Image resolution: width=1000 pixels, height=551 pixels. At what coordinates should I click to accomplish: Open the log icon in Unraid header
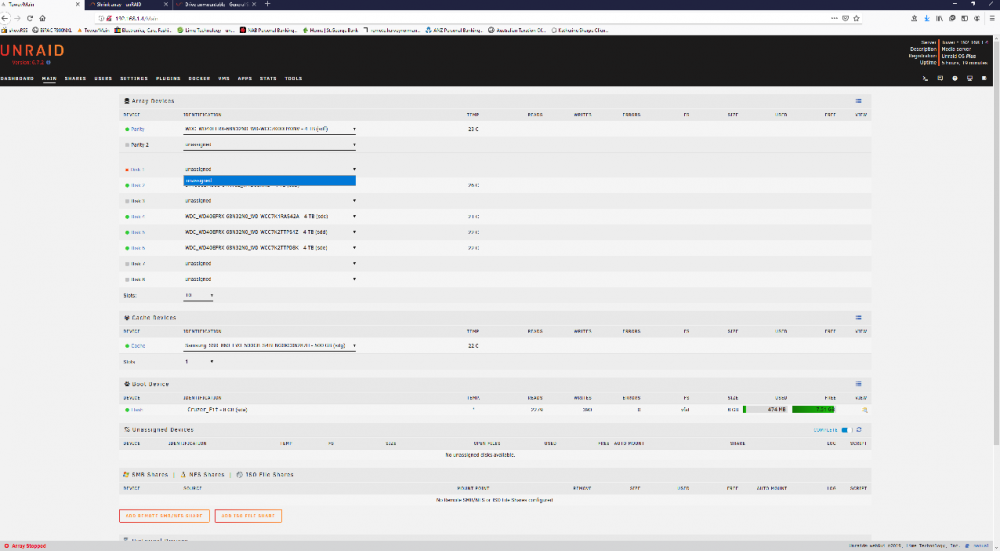pyautogui.click(x=984, y=78)
